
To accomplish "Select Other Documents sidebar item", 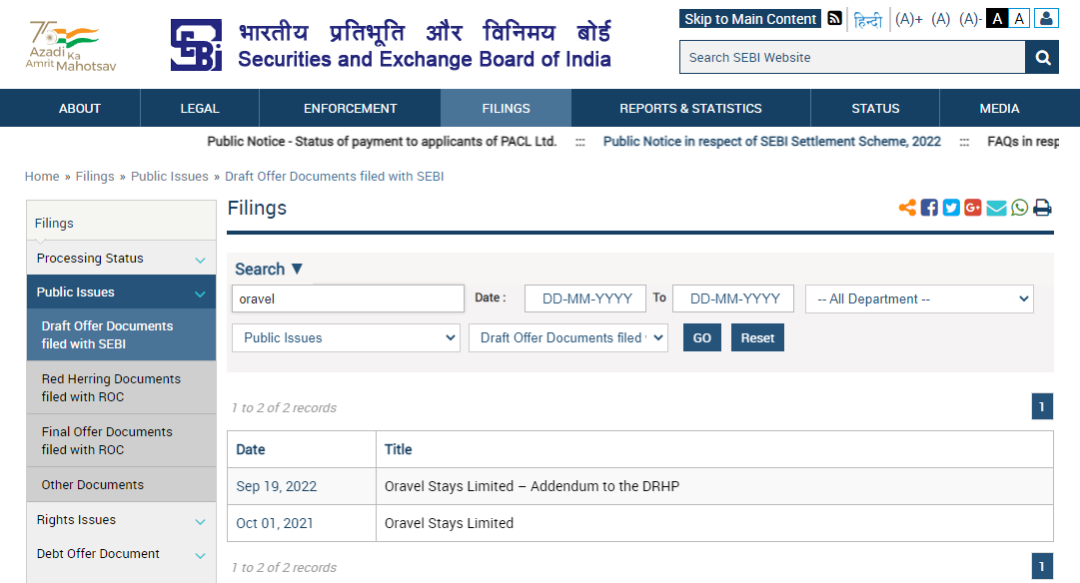I will click(121, 485).
